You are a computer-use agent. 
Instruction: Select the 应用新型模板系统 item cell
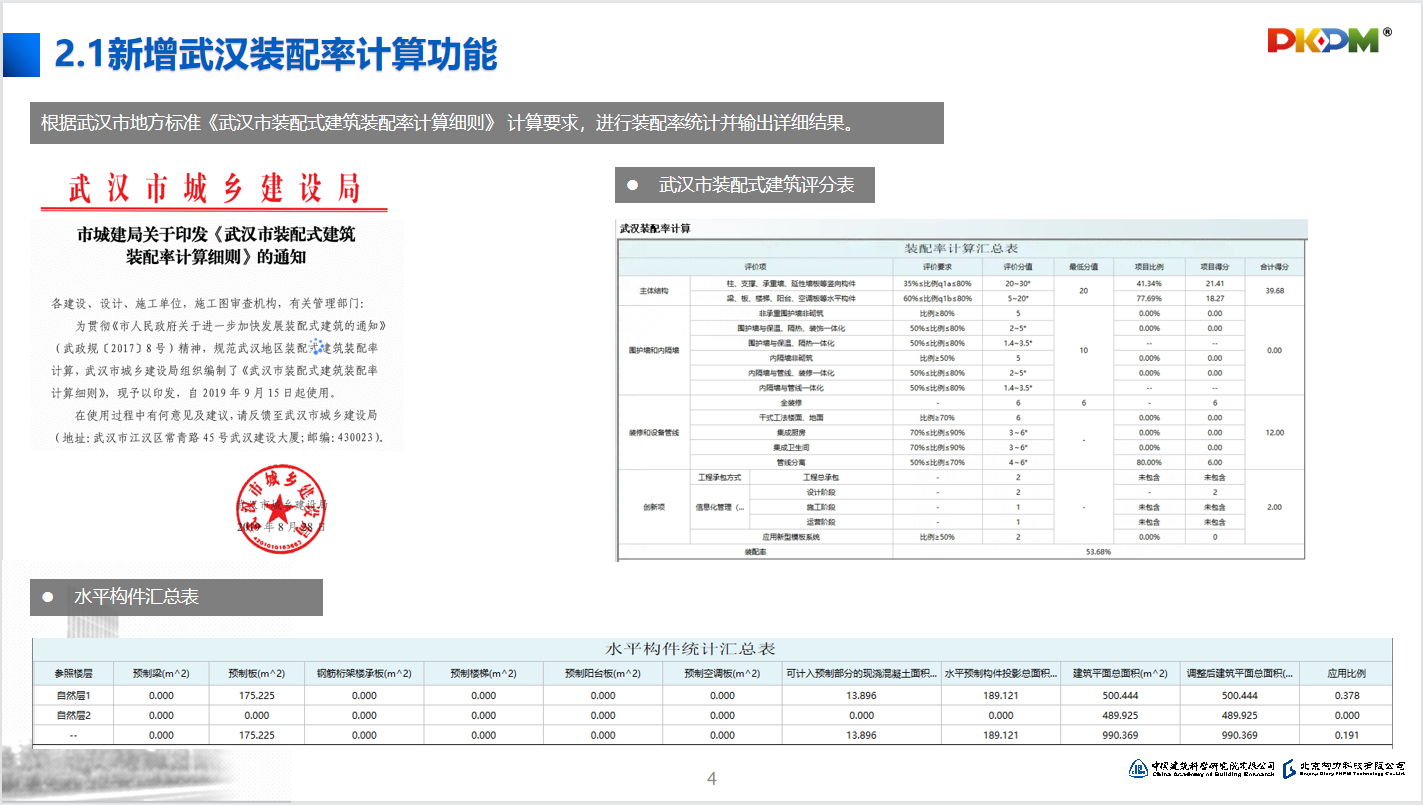coord(791,537)
